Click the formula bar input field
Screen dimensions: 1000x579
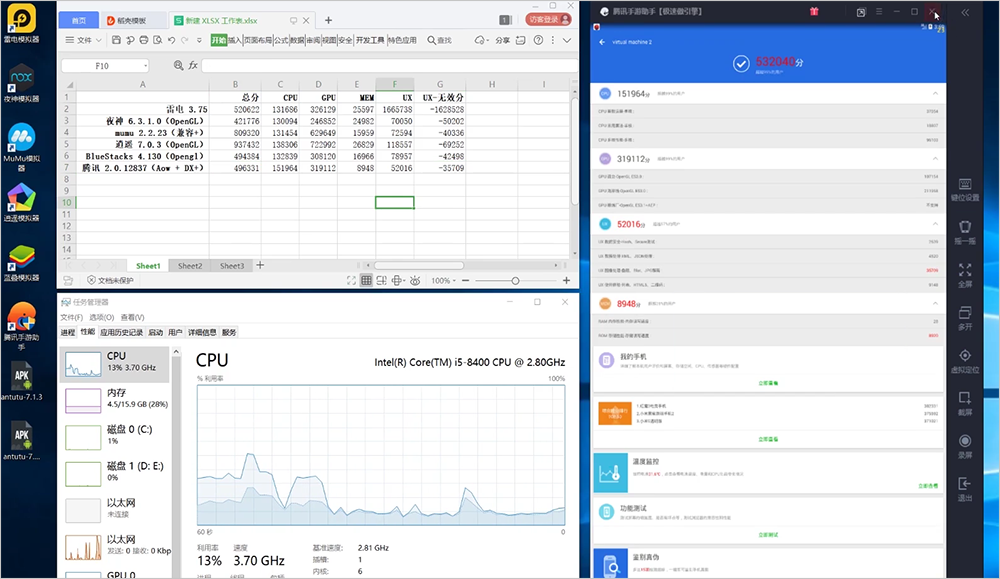[x=388, y=66]
